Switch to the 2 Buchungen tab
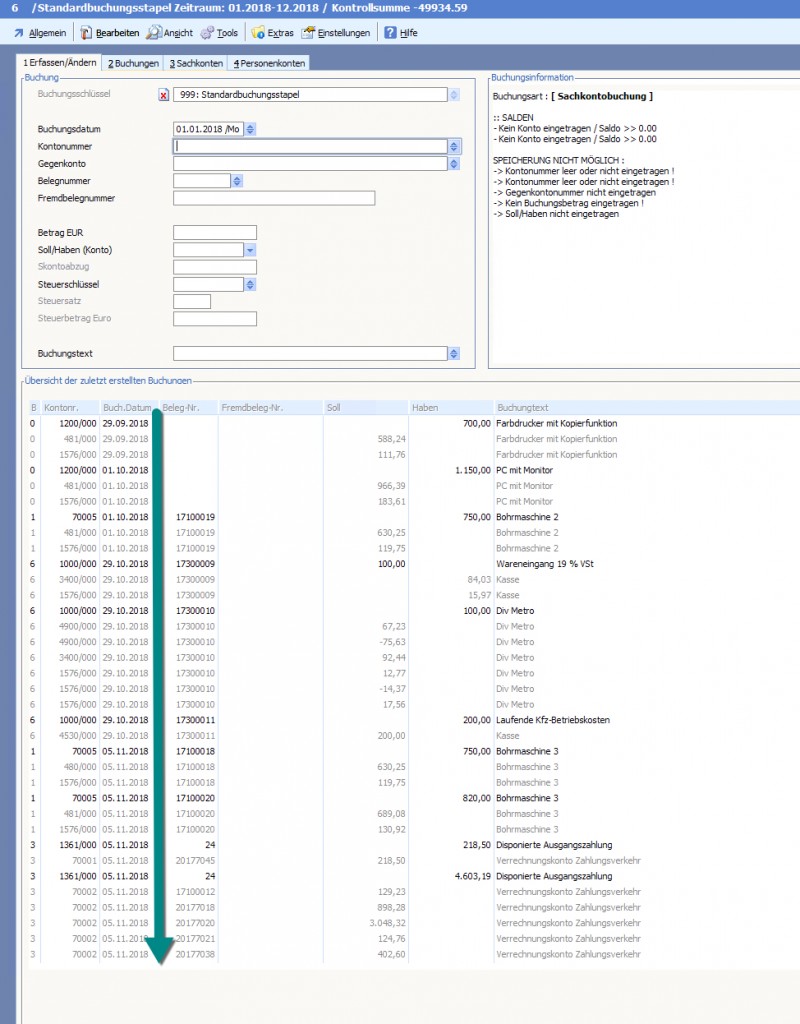This screenshot has height=1024, width=800. click(x=133, y=63)
